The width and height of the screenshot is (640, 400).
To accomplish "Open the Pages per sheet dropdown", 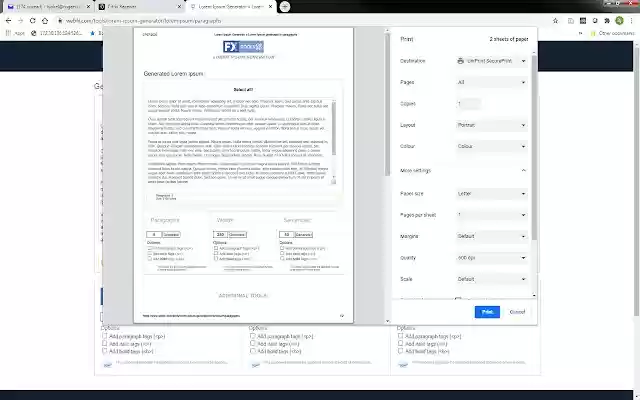I will click(491, 215).
